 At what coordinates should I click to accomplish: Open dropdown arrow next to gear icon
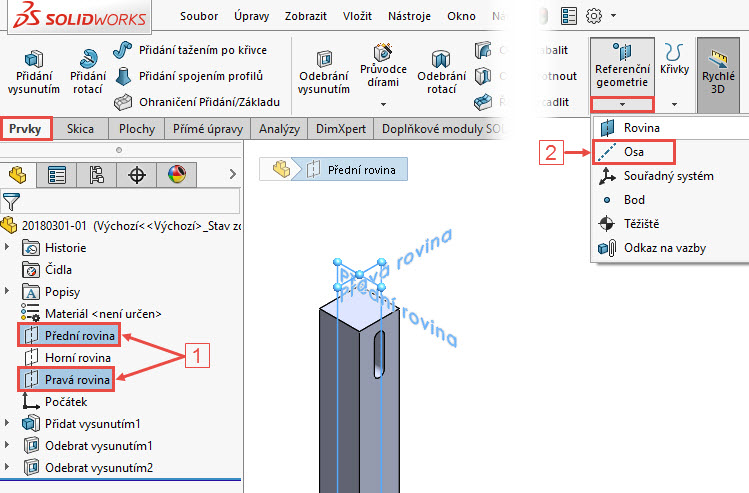click(x=613, y=16)
